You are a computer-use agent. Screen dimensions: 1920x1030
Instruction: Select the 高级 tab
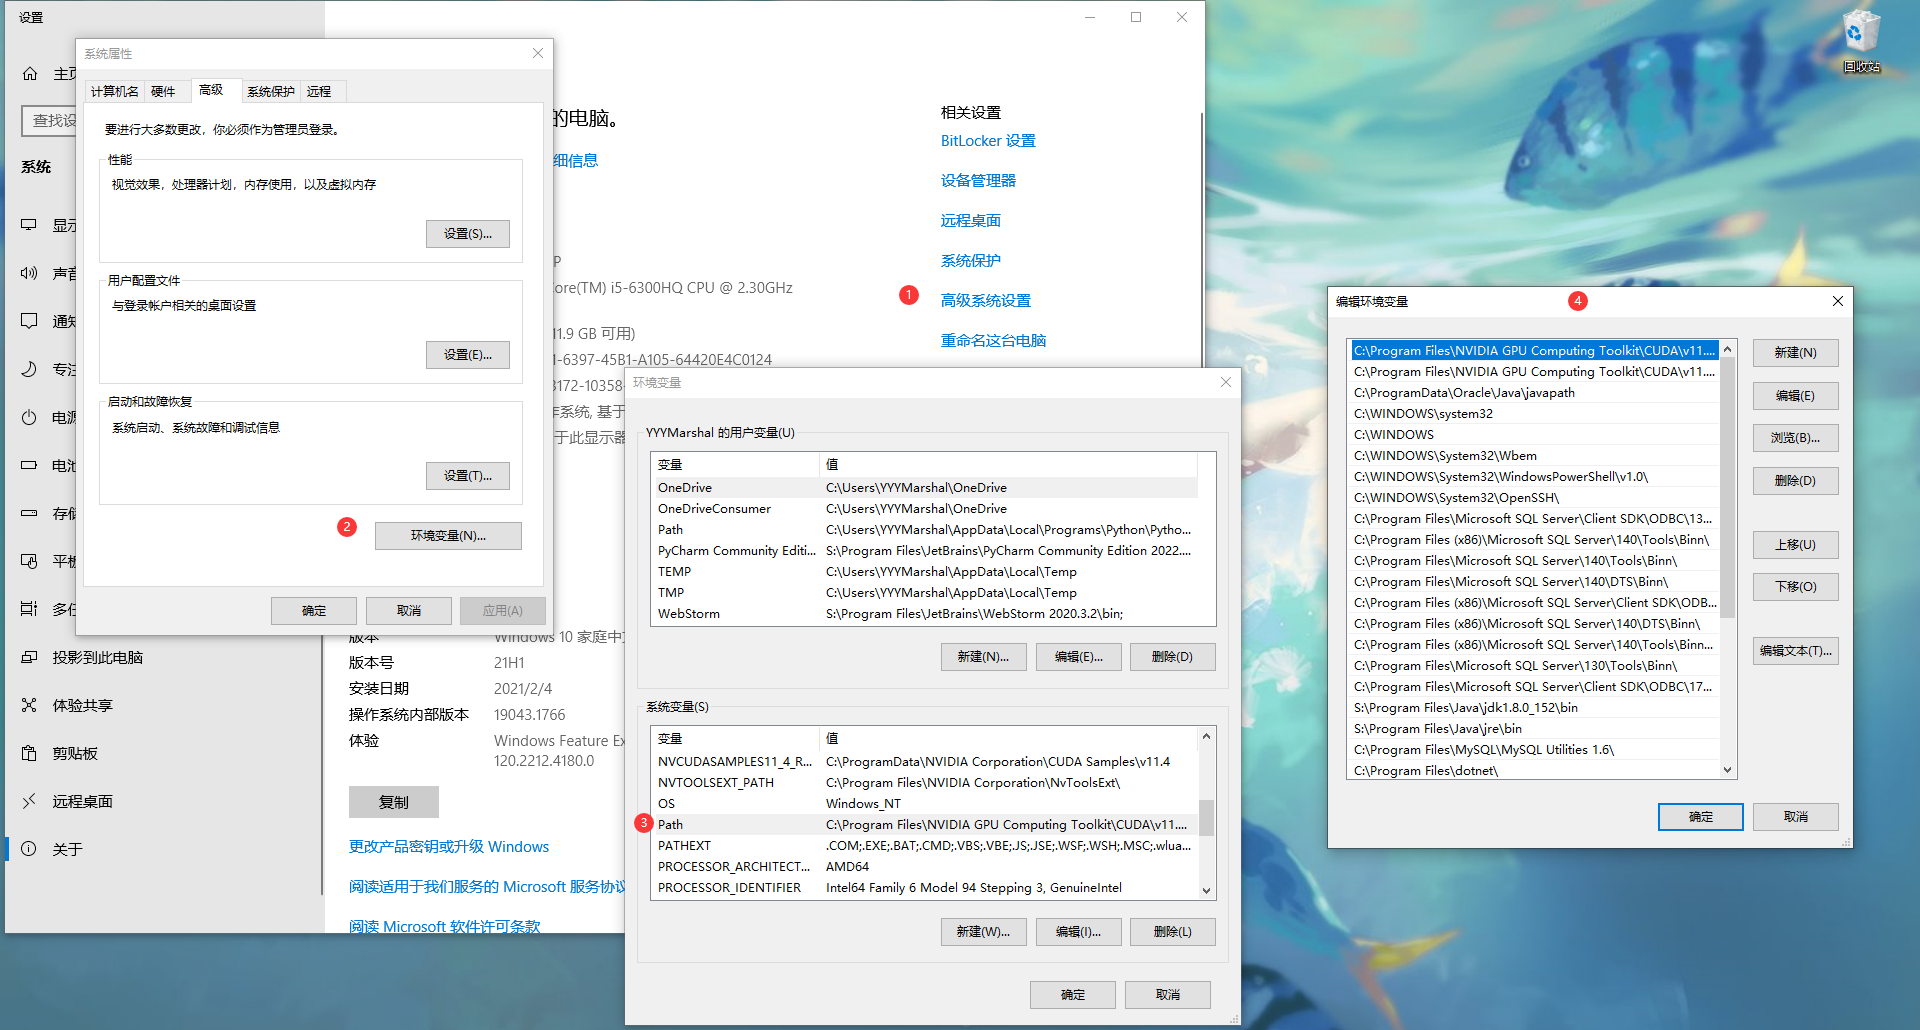tap(211, 90)
